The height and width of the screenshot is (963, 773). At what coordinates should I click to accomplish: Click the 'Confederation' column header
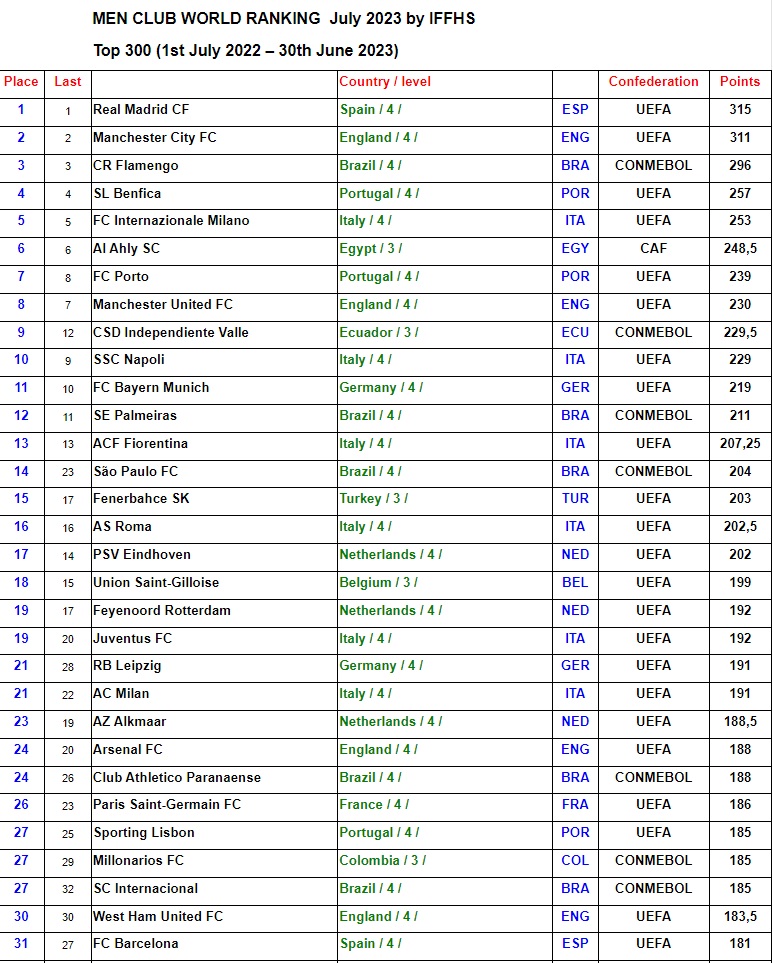(x=653, y=82)
